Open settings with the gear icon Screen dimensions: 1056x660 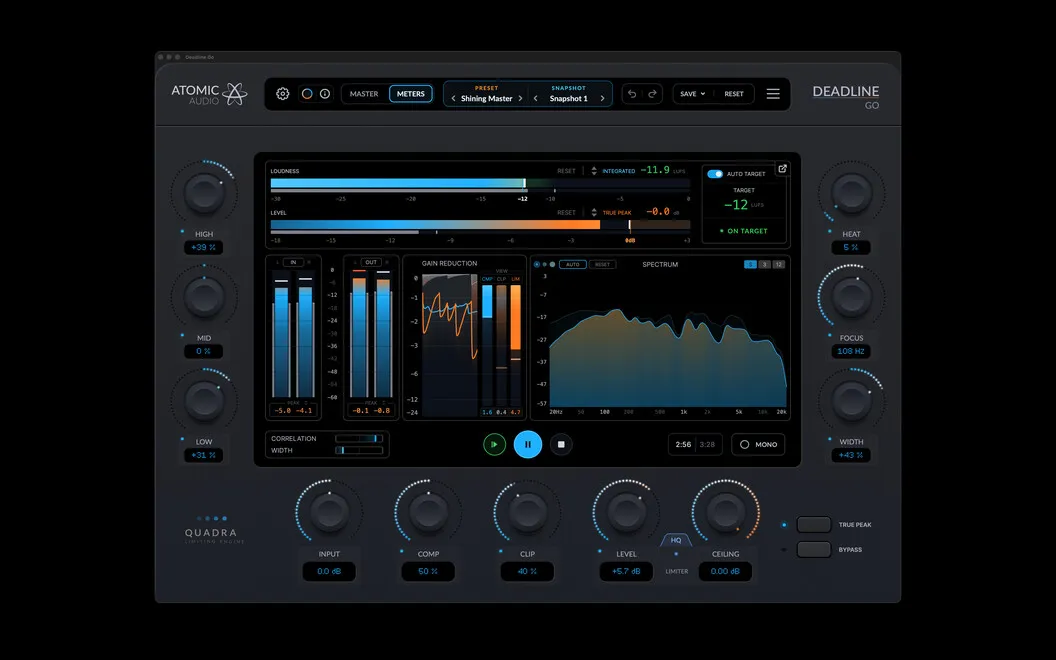coord(283,94)
